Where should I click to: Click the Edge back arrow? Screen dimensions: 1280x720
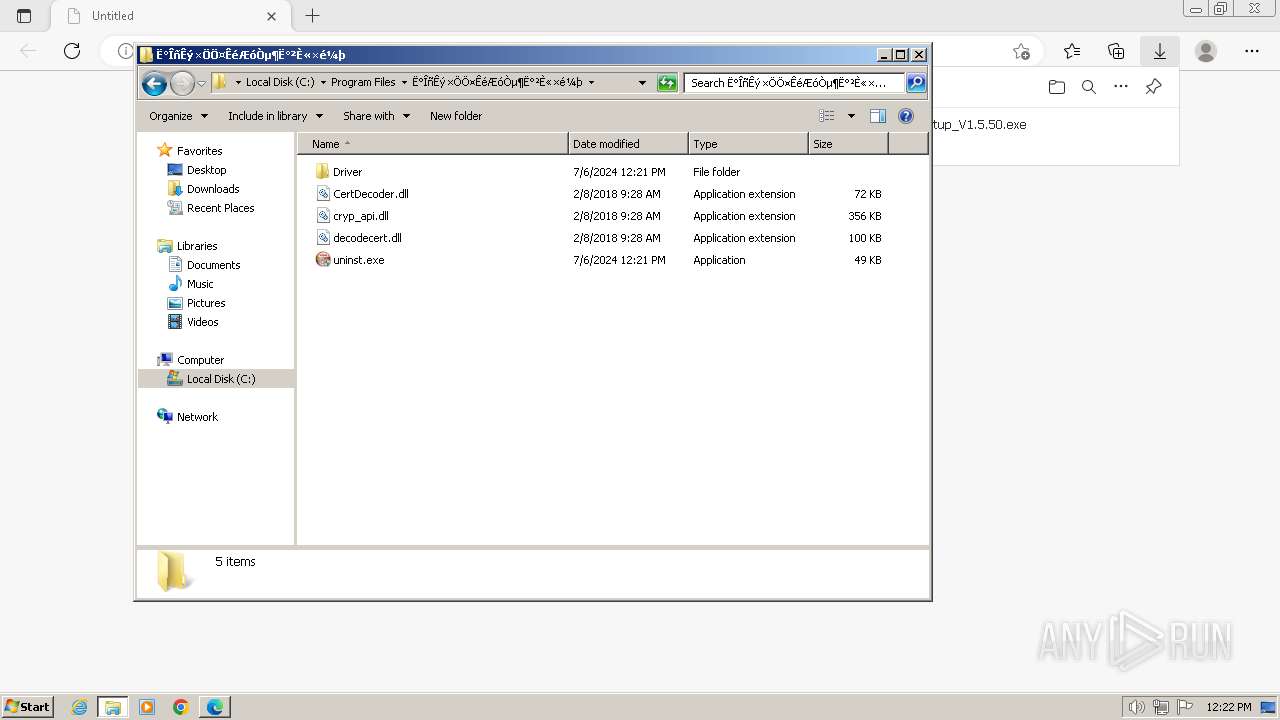click(x=28, y=51)
